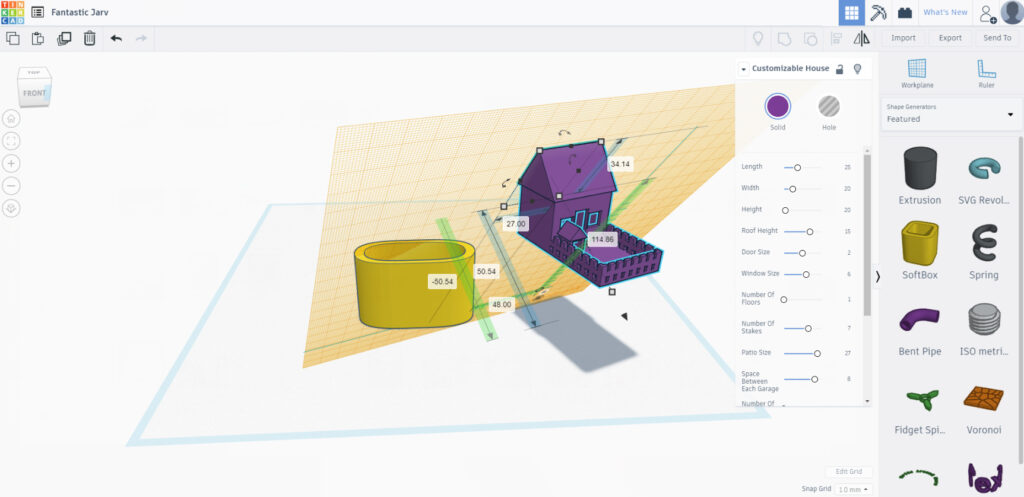
Task: Switch to 3D design grid view
Action: 852,12
